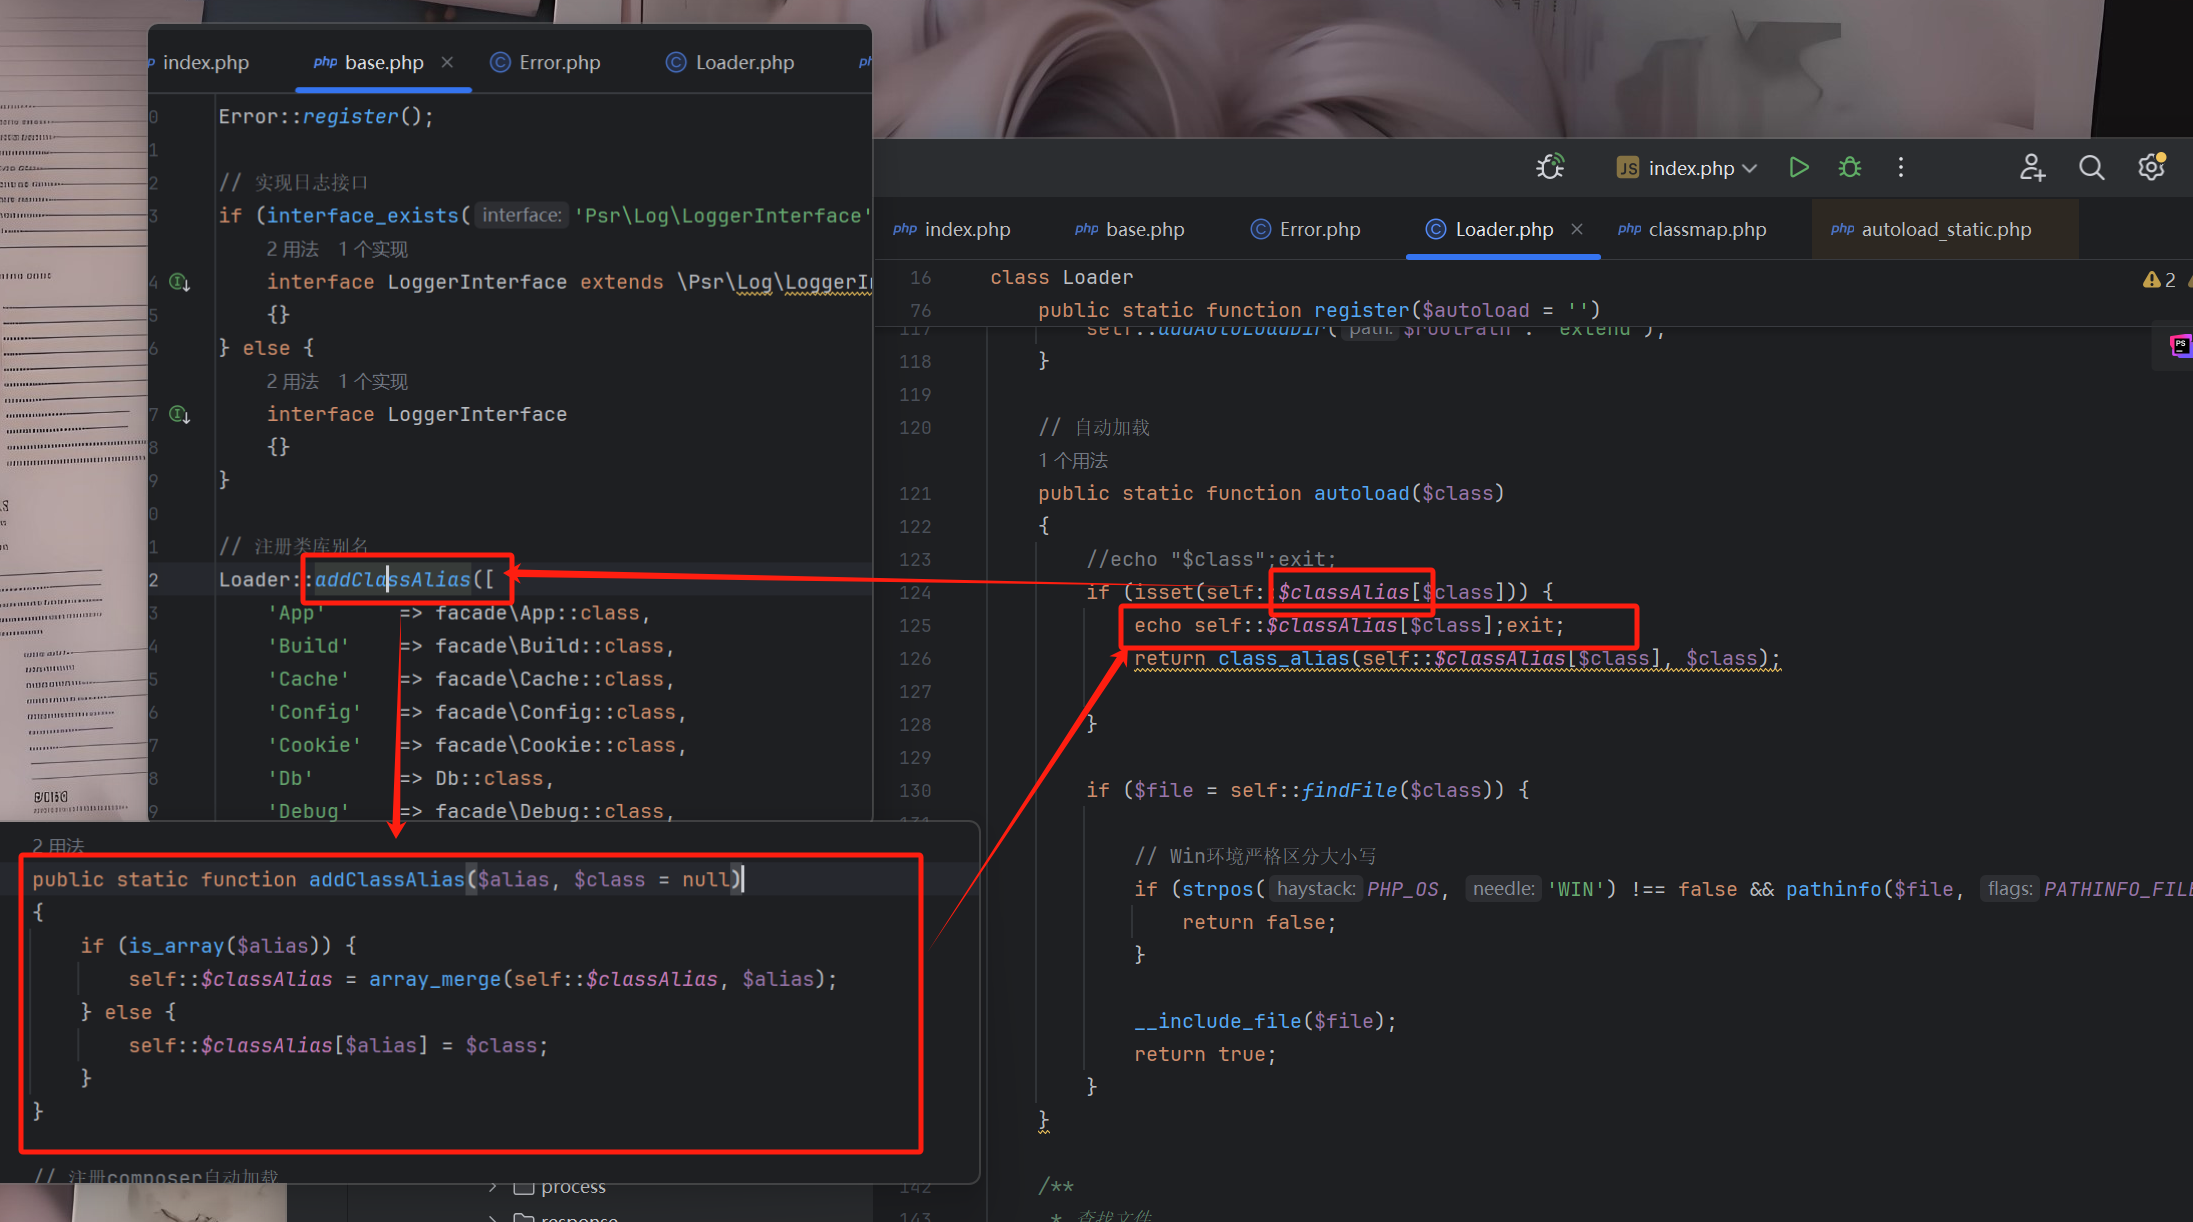The width and height of the screenshot is (2193, 1222).
Task: Click the listen for debug connections icon
Action: pyautogui.click(x=1550, y=167)
